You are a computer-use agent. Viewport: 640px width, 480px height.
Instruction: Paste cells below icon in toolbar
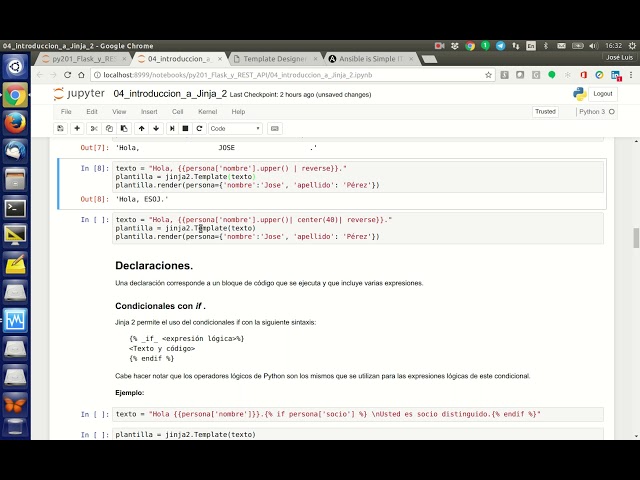[x=124, y=129]
